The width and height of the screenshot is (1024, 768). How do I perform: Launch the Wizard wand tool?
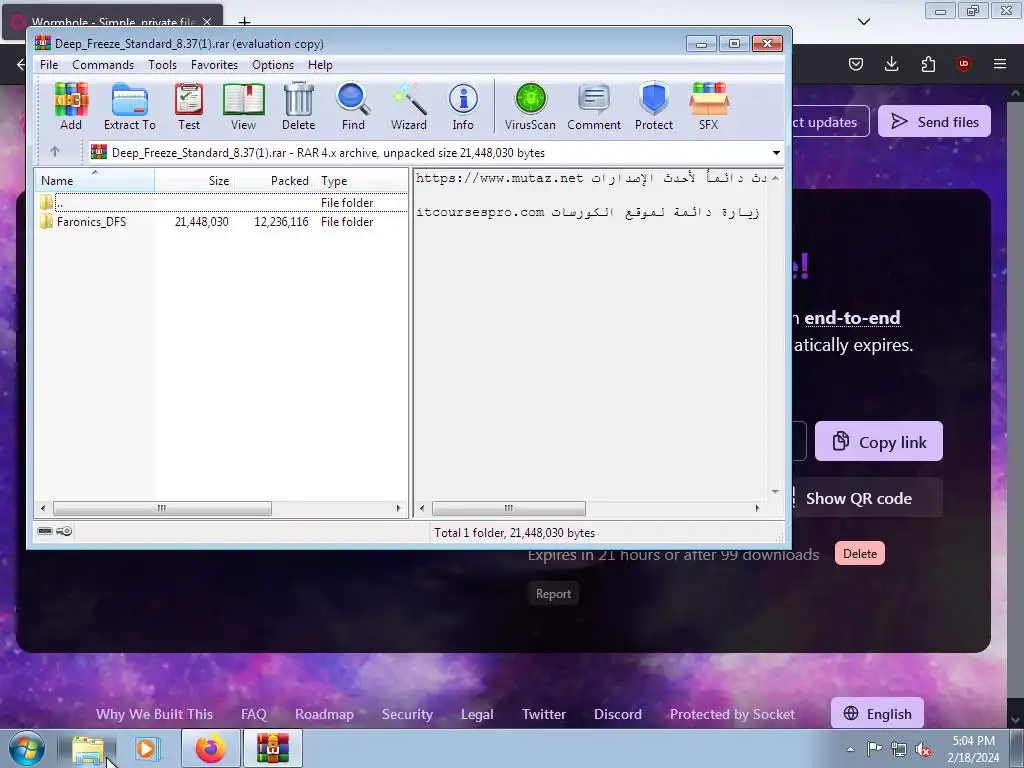409,106
